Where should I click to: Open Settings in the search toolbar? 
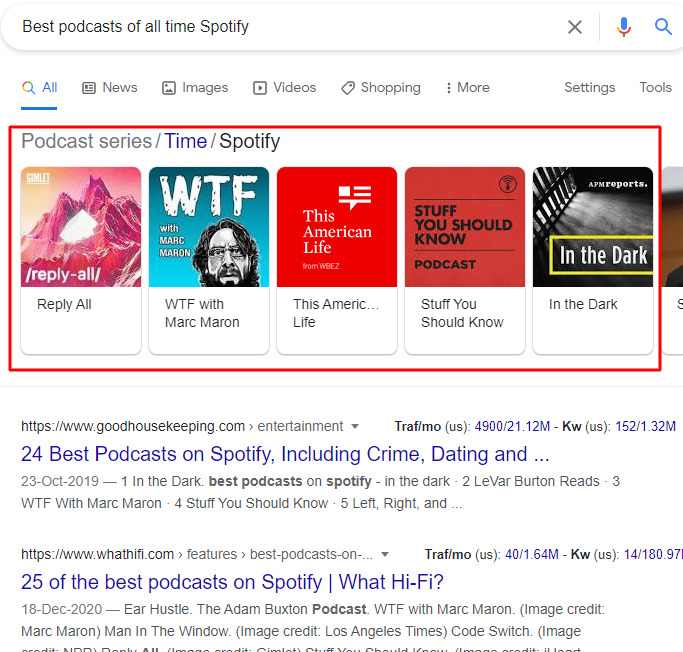pyautogui.click(x=589, y=88)
